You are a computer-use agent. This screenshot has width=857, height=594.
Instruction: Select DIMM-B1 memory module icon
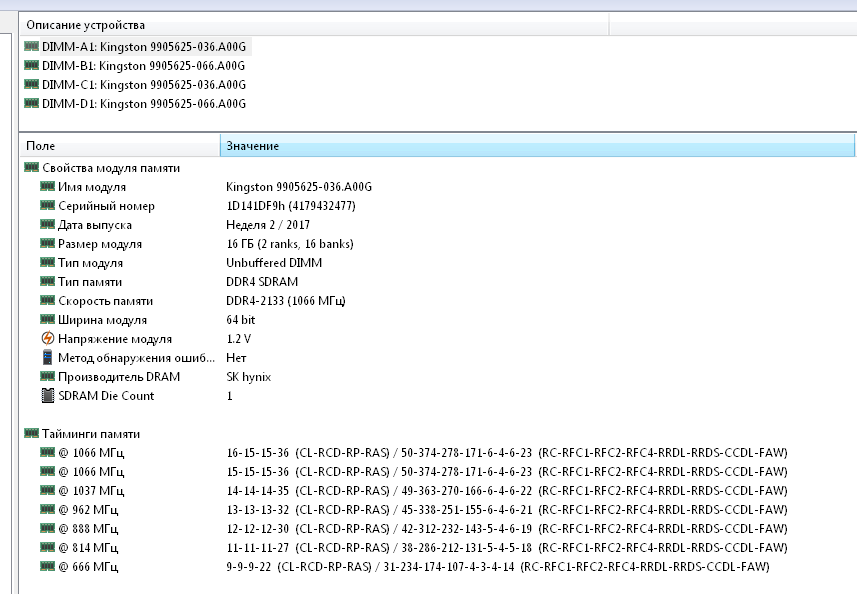(32, 66)
